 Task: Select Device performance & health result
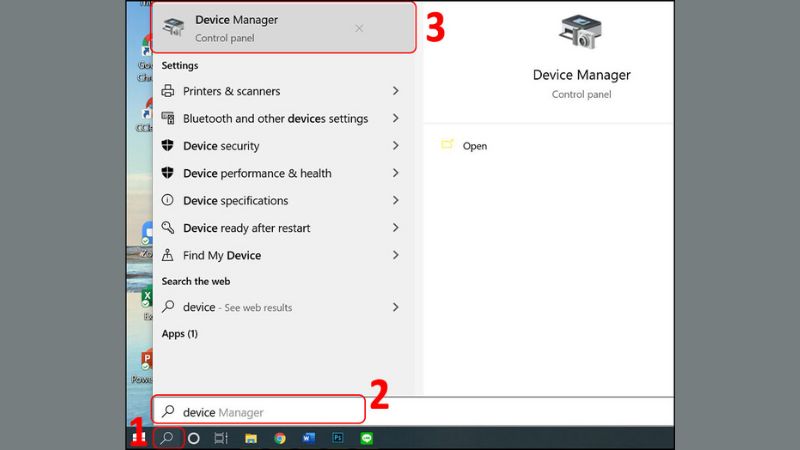click(257, 173)
